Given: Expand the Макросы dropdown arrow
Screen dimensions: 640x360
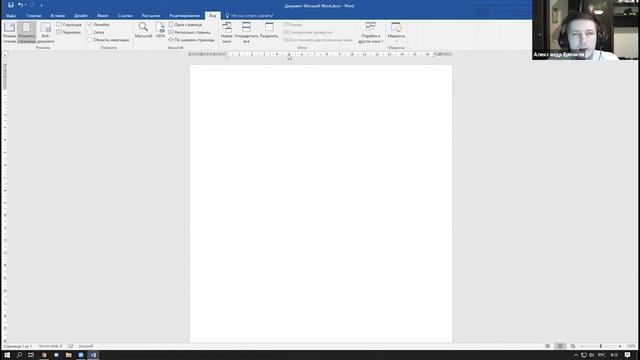Looking at the screenshot, I should tap(396, 41).
